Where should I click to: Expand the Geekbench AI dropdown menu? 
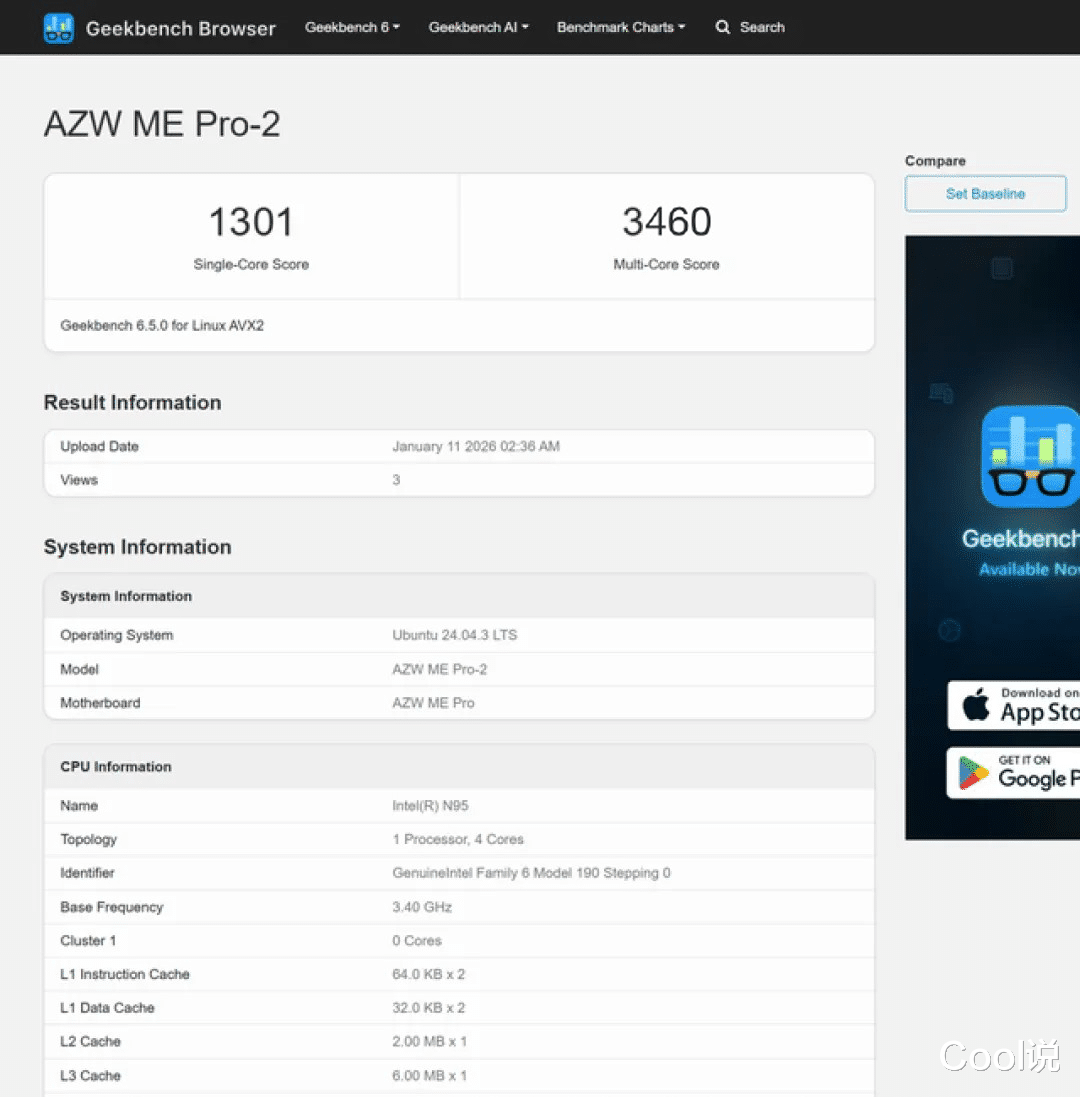tap(478, 27)
